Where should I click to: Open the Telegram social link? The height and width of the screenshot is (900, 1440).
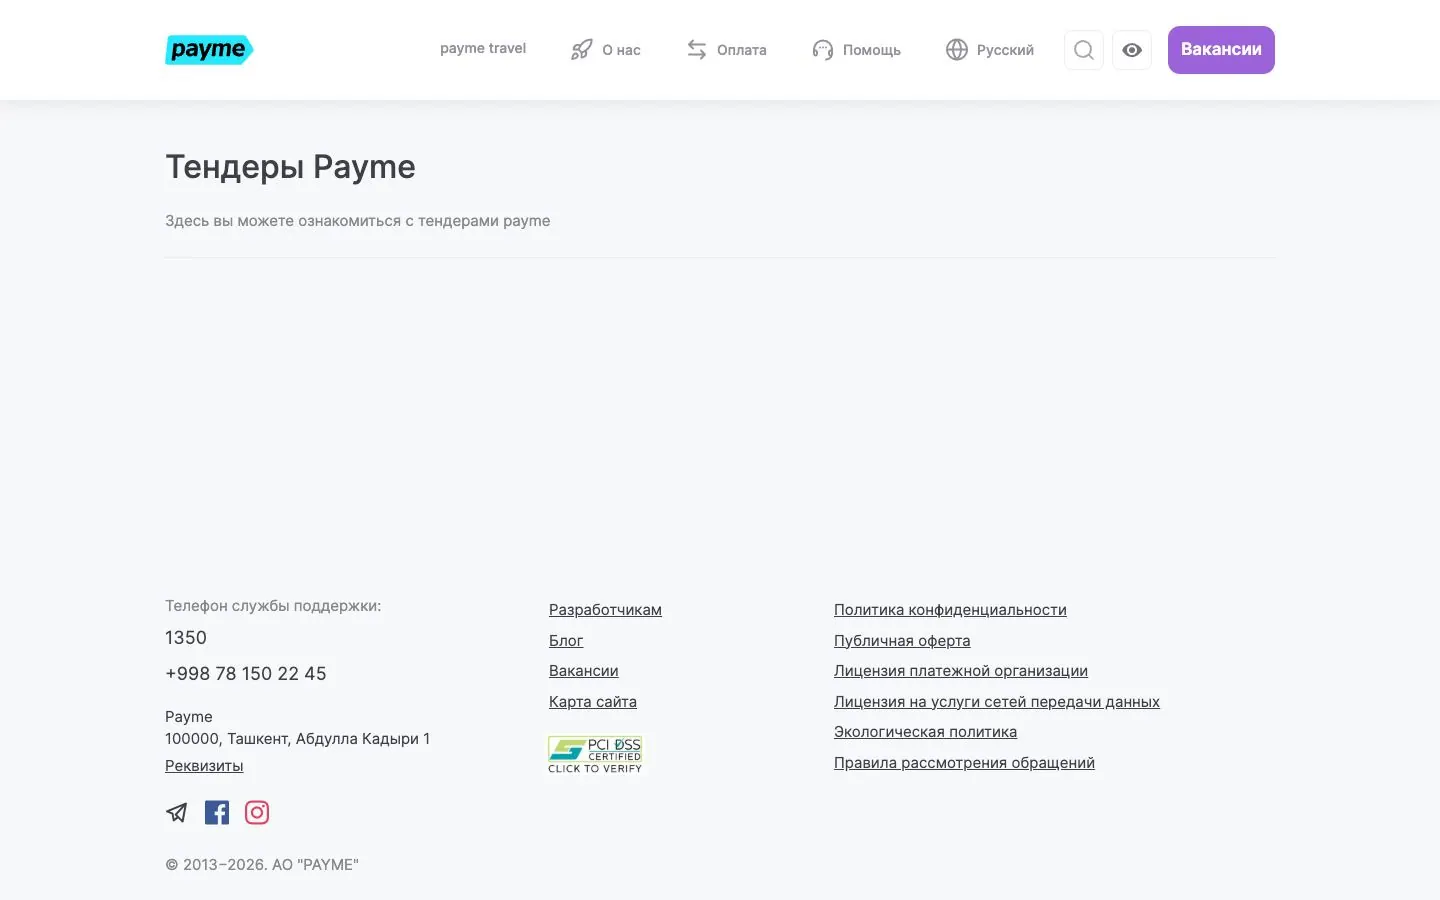177,812
